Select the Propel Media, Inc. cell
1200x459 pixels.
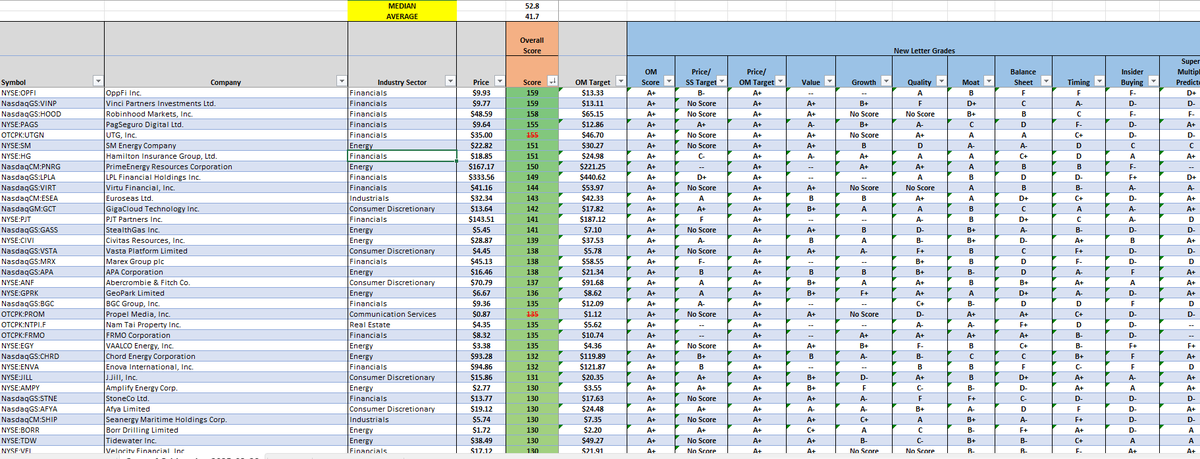pos(225,313)
